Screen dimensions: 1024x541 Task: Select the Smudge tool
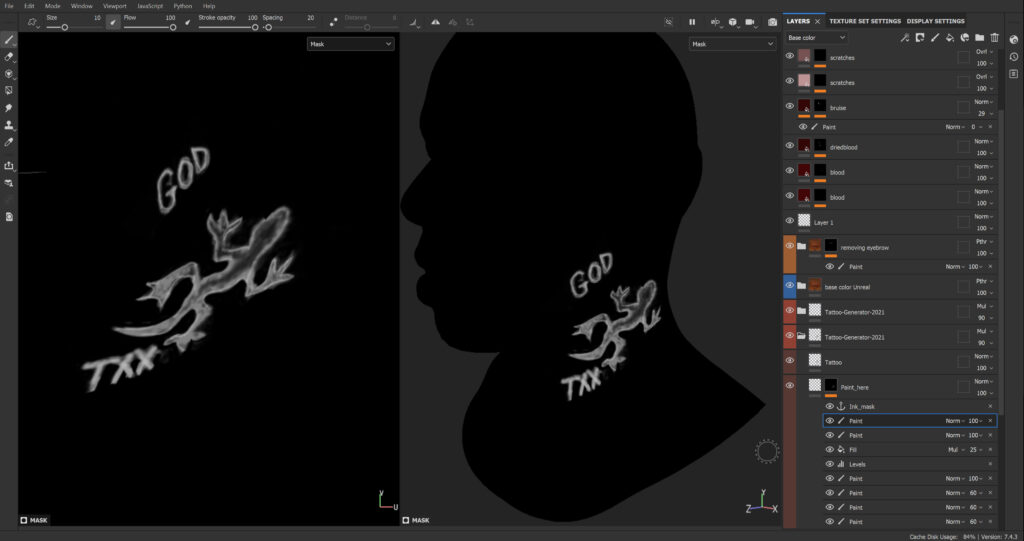click(9, 108)
